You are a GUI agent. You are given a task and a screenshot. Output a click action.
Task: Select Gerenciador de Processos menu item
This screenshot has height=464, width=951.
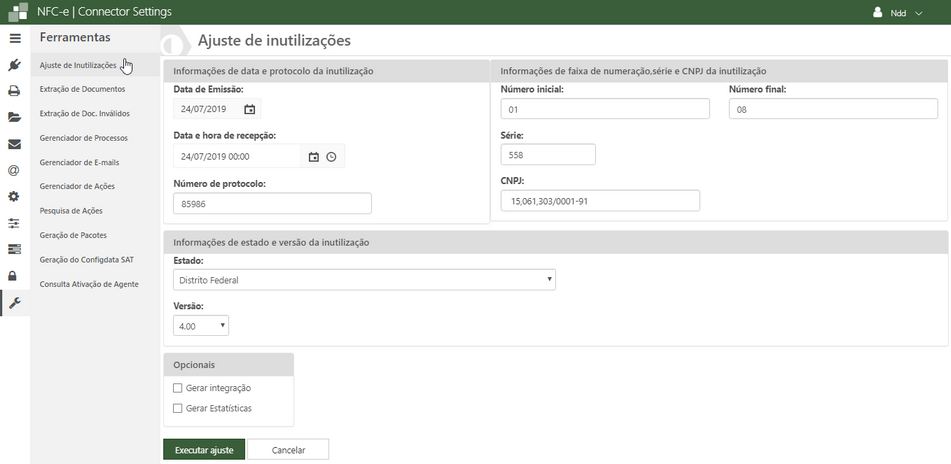pos(83,138)
